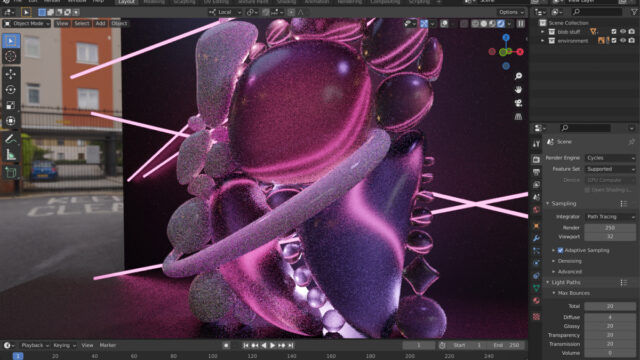Select the Transform tool
The width and height of the screenshot is (640, 360).
(11, 121)
